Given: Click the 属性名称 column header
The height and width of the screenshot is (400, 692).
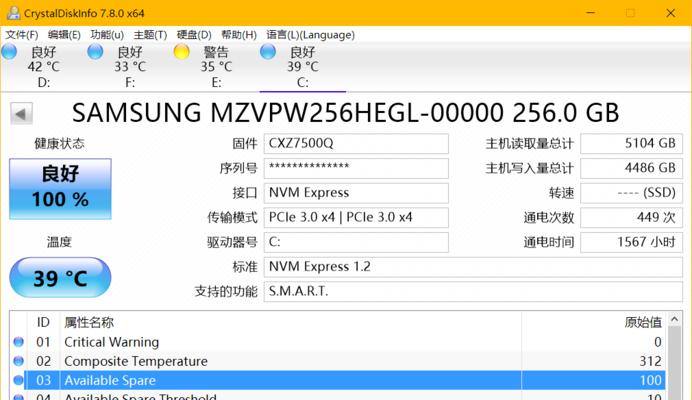Looking at the screenshot, I should tap(290, 322).
